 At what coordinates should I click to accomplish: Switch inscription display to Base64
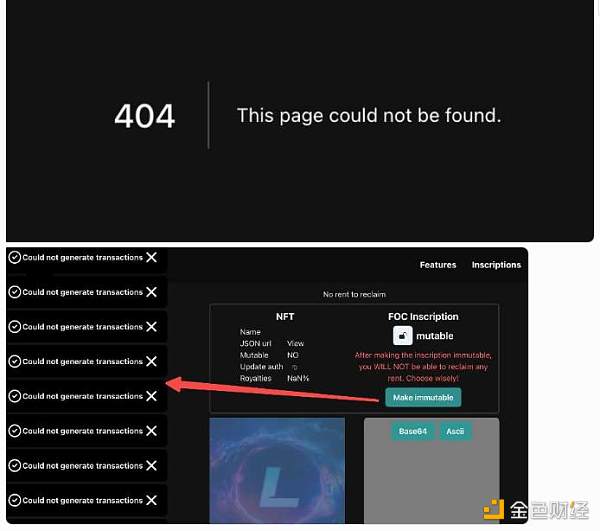[413, 431]
